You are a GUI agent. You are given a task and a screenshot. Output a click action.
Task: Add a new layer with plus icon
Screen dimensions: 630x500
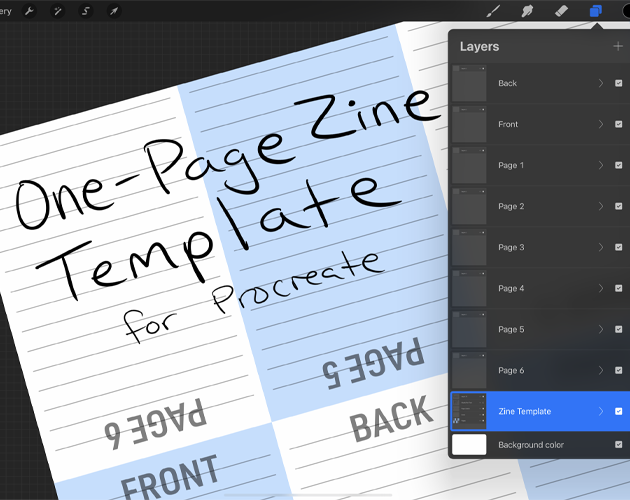pos(618,47)
